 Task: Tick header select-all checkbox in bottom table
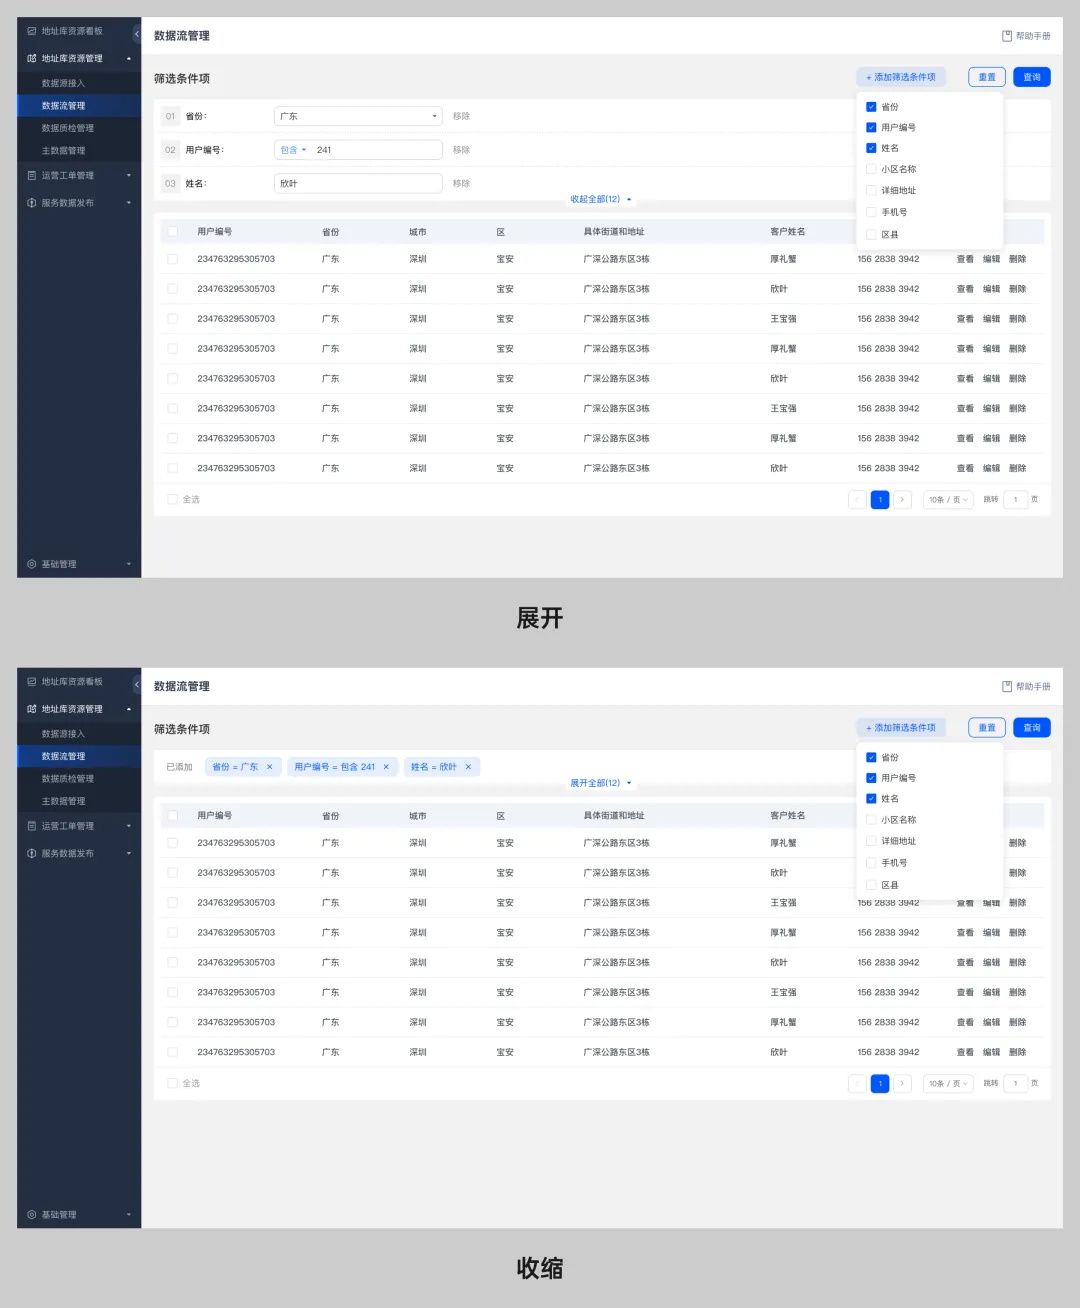pyautogui.click(x=172, y=815)
